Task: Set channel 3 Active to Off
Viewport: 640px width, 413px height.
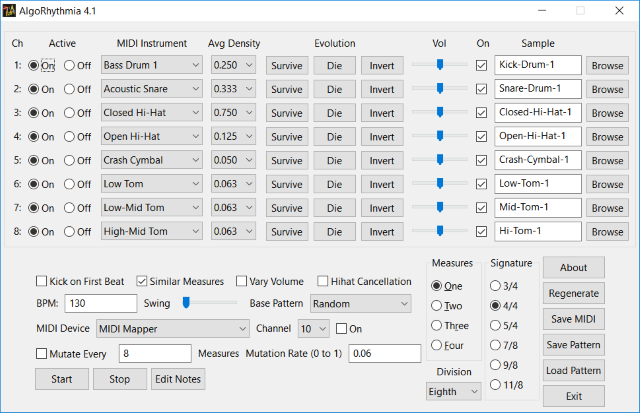Action: [x=69, y=112]
